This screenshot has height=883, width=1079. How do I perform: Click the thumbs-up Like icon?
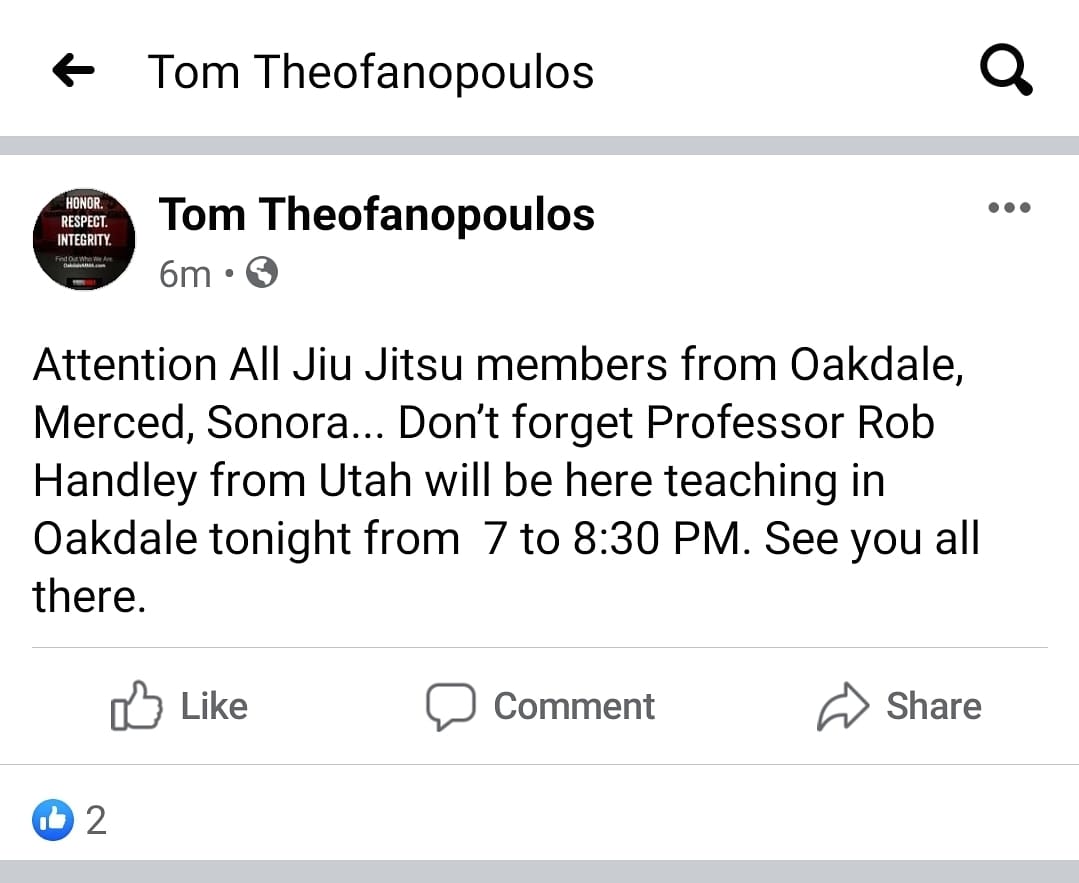[135, 706]
